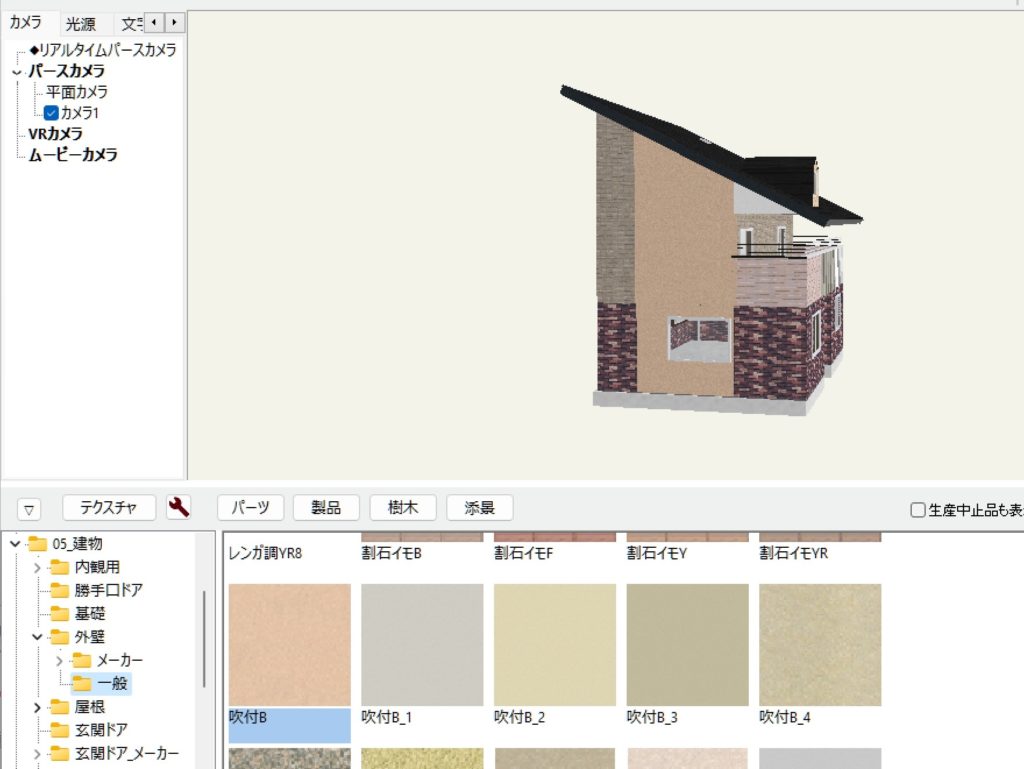
Task: Collapse the 外壁 folder node
Action: click(x=38, y=636)
